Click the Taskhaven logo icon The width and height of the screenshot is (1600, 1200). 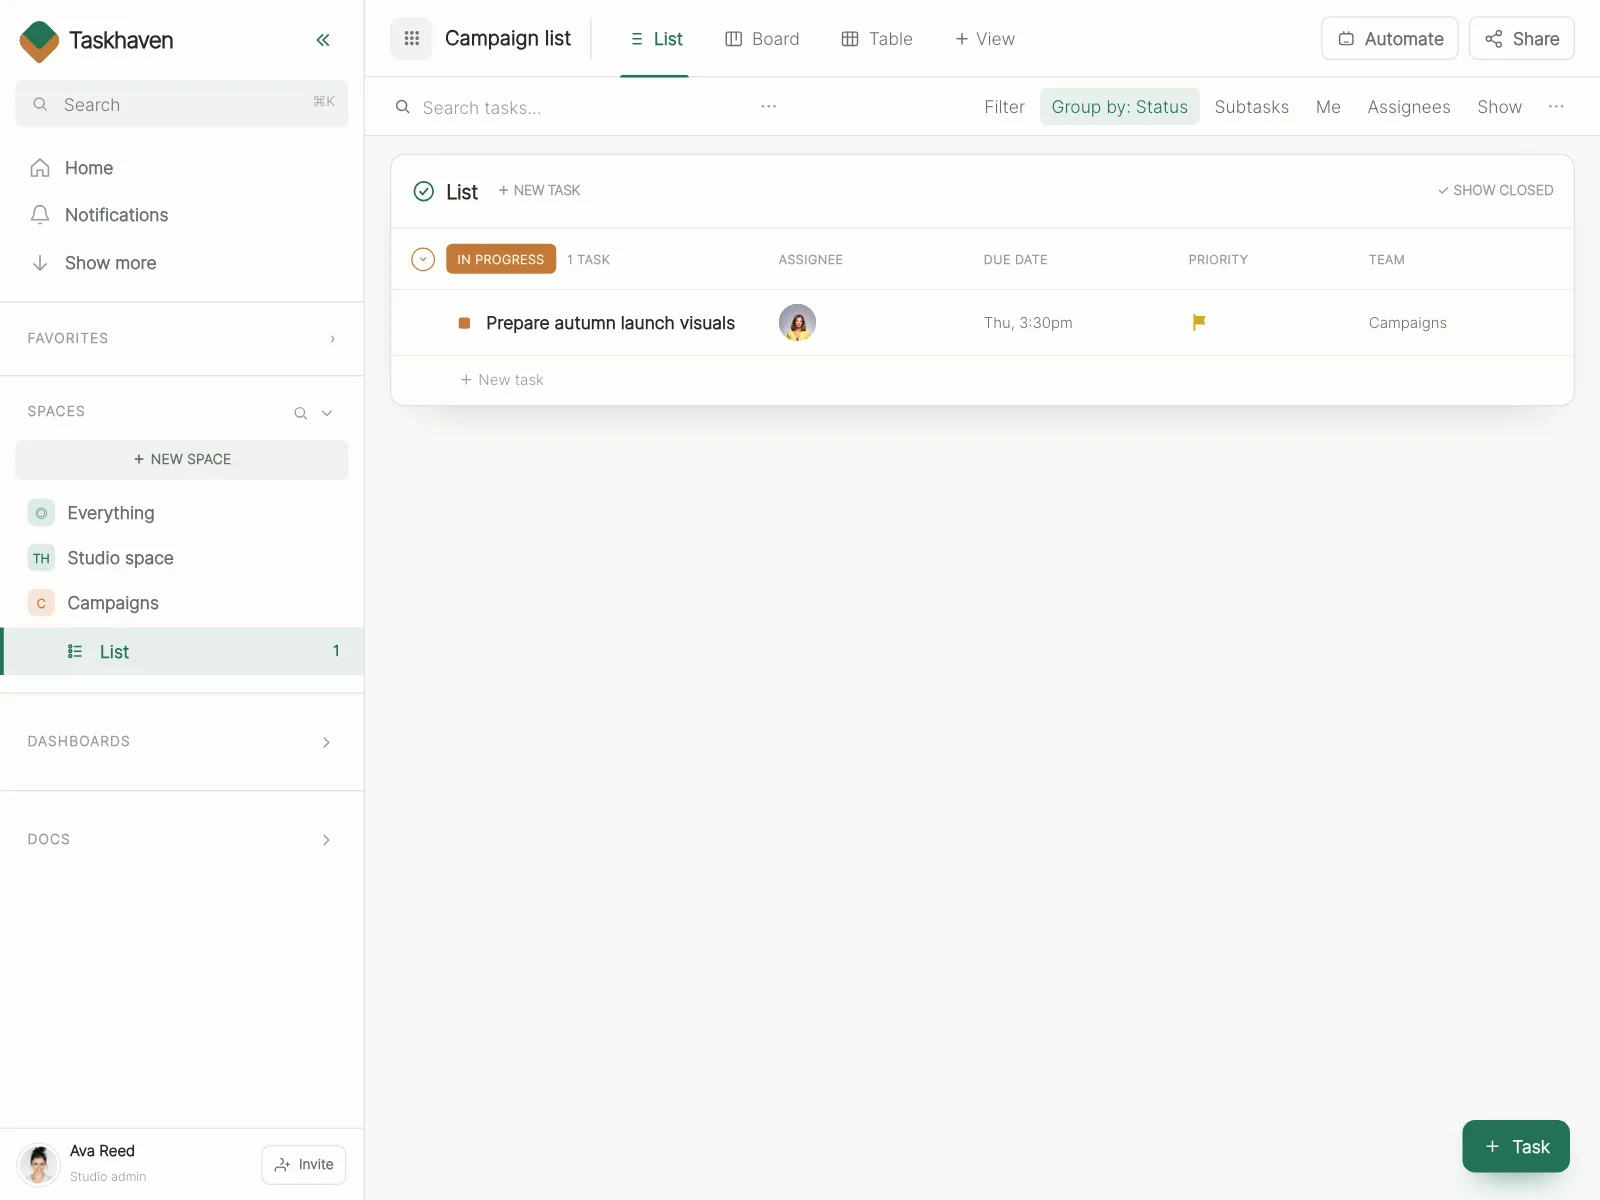[x=40, y=41]
